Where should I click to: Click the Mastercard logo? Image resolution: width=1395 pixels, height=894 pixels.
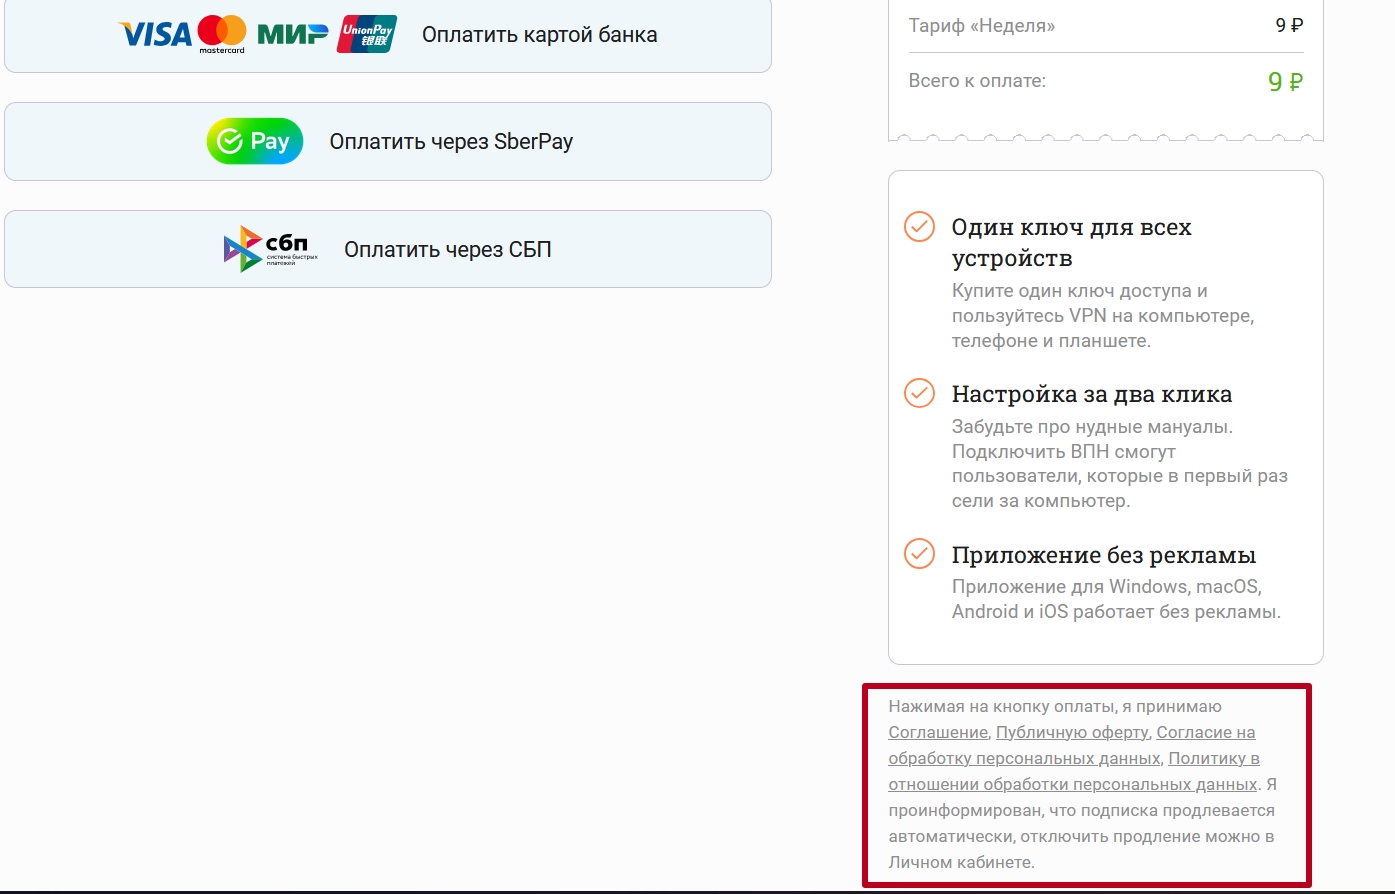pos(221,33)
